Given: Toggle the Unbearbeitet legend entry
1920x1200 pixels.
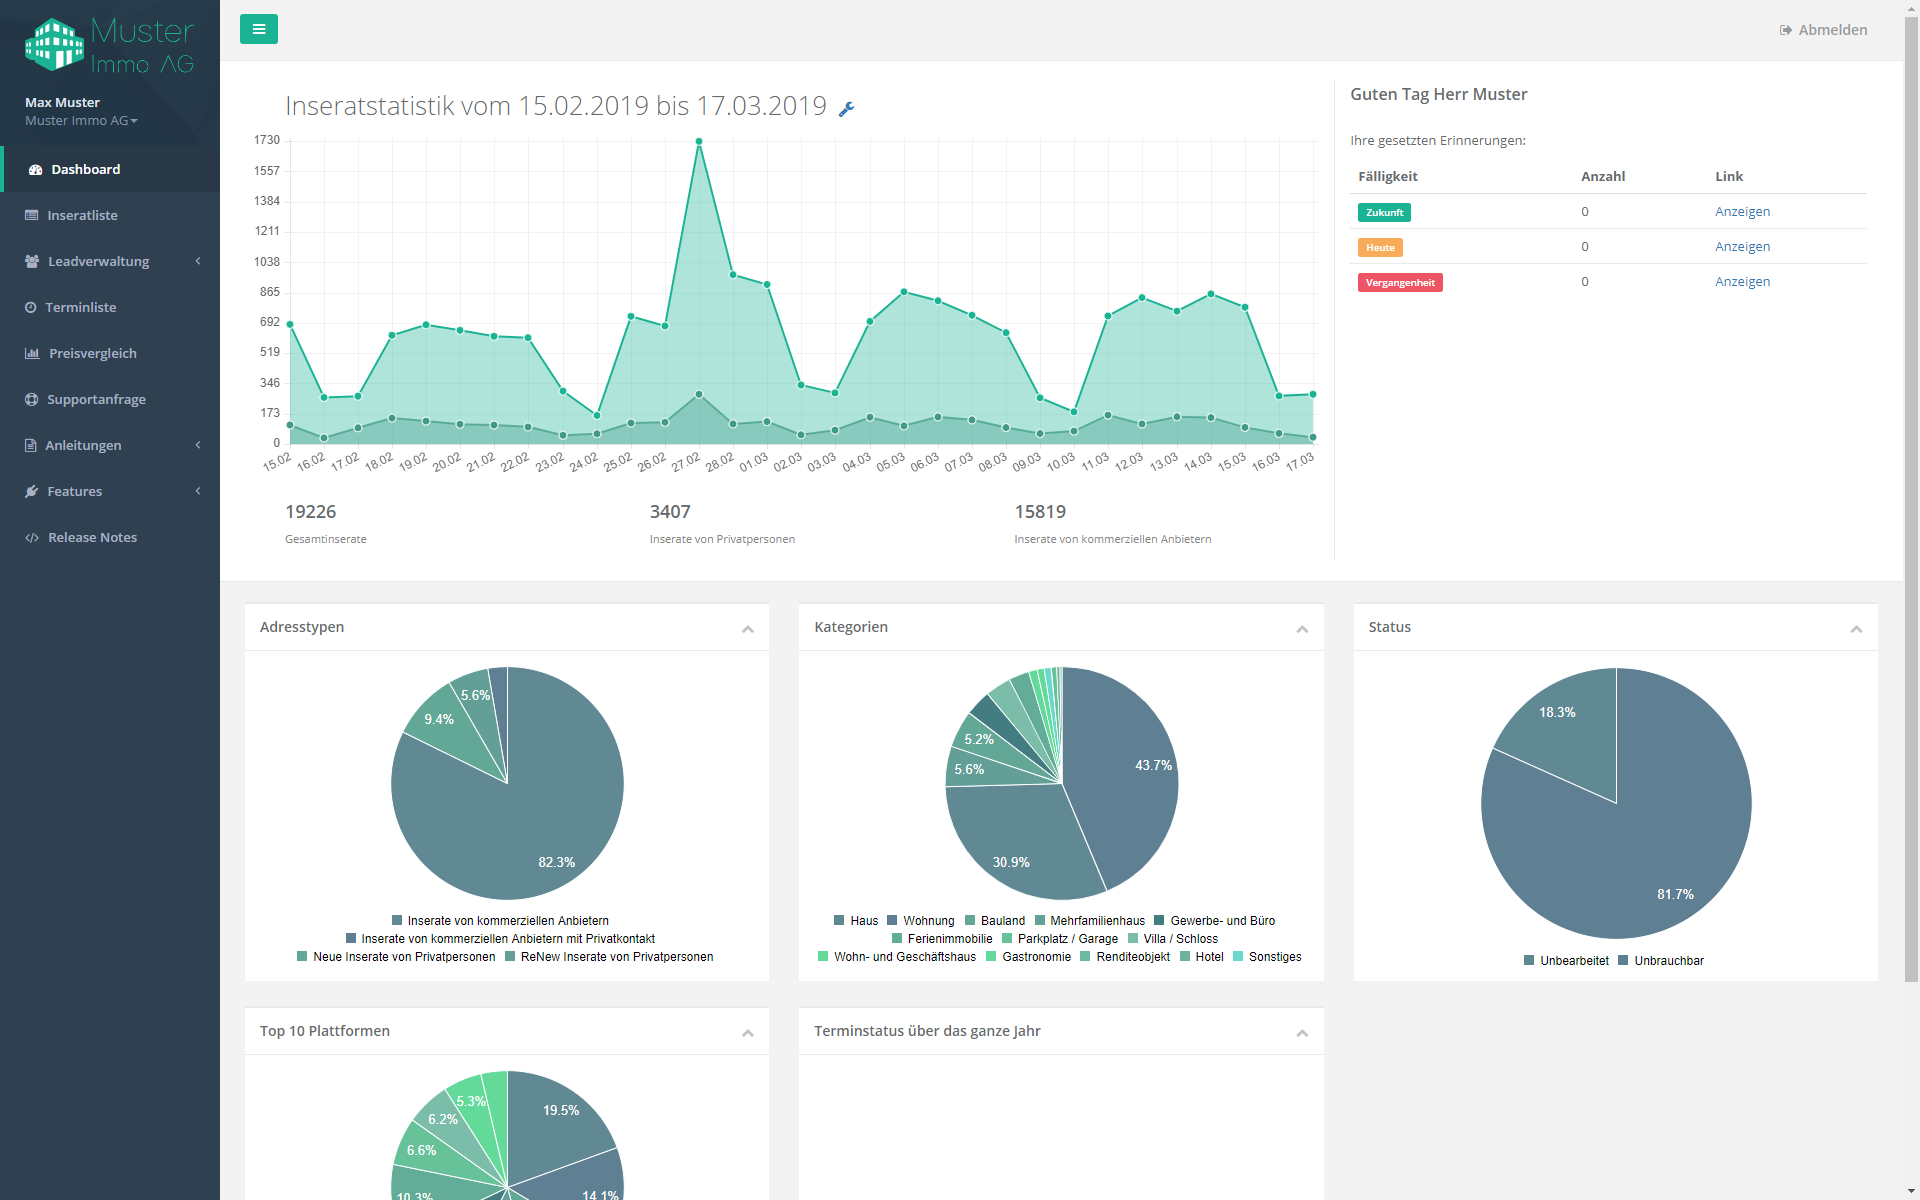Looking at the screenshot, I should (1566, 961).
